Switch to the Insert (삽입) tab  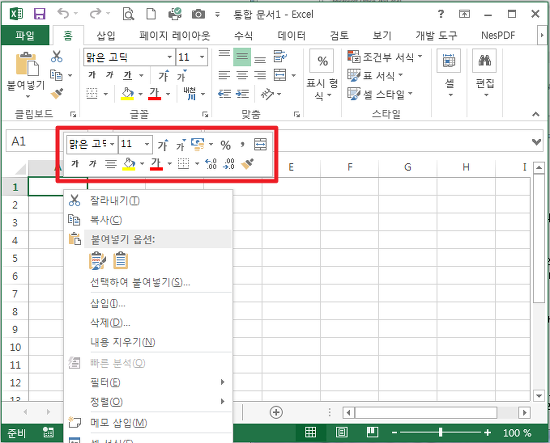coord(106,35)
